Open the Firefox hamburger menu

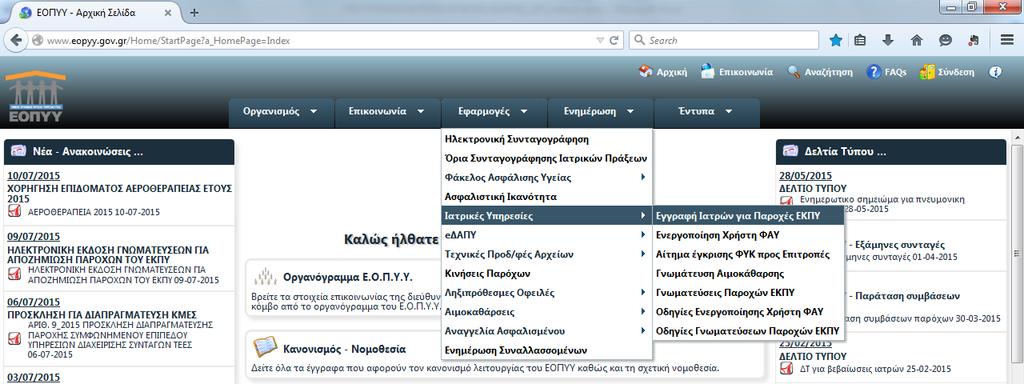[x=1006, y=40]
